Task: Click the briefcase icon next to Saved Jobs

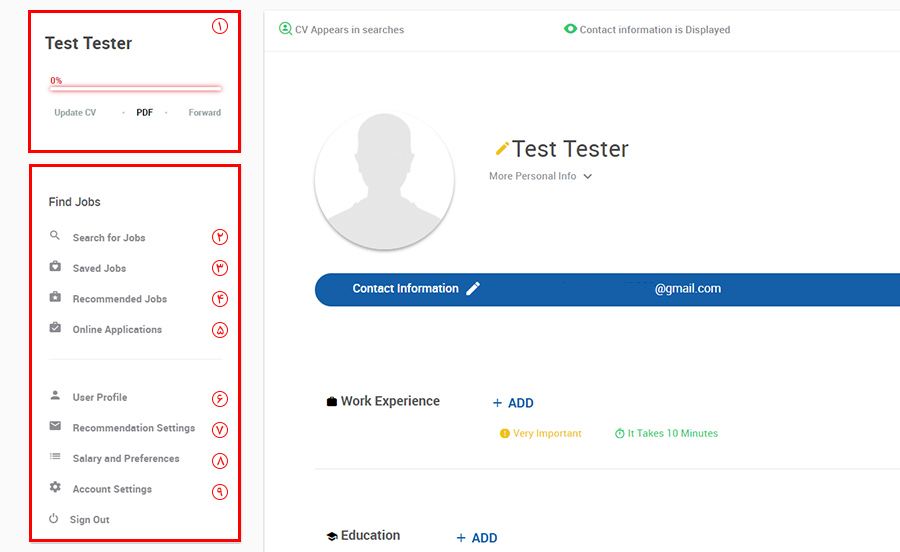Action: 55,267
